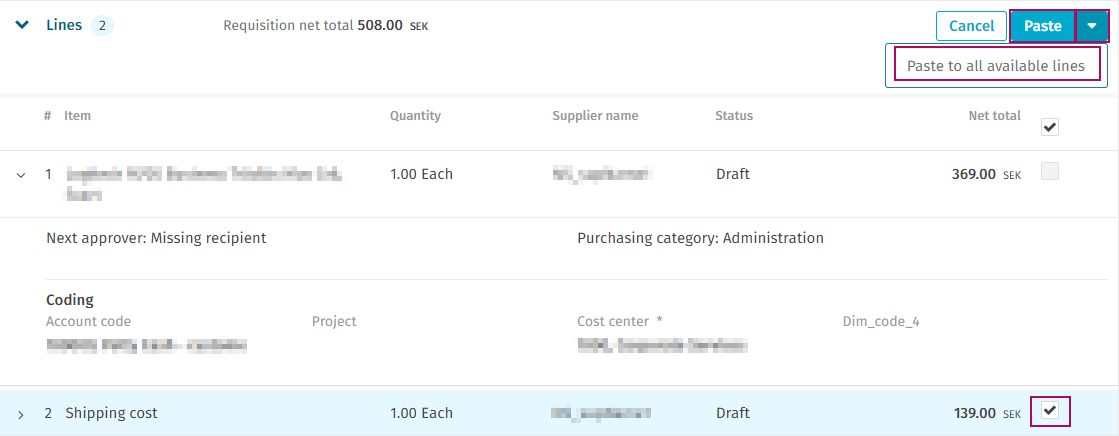The image size is (1119, 436).
Task: Expand the Shipping cost line chevron
Action: point(21,415)
